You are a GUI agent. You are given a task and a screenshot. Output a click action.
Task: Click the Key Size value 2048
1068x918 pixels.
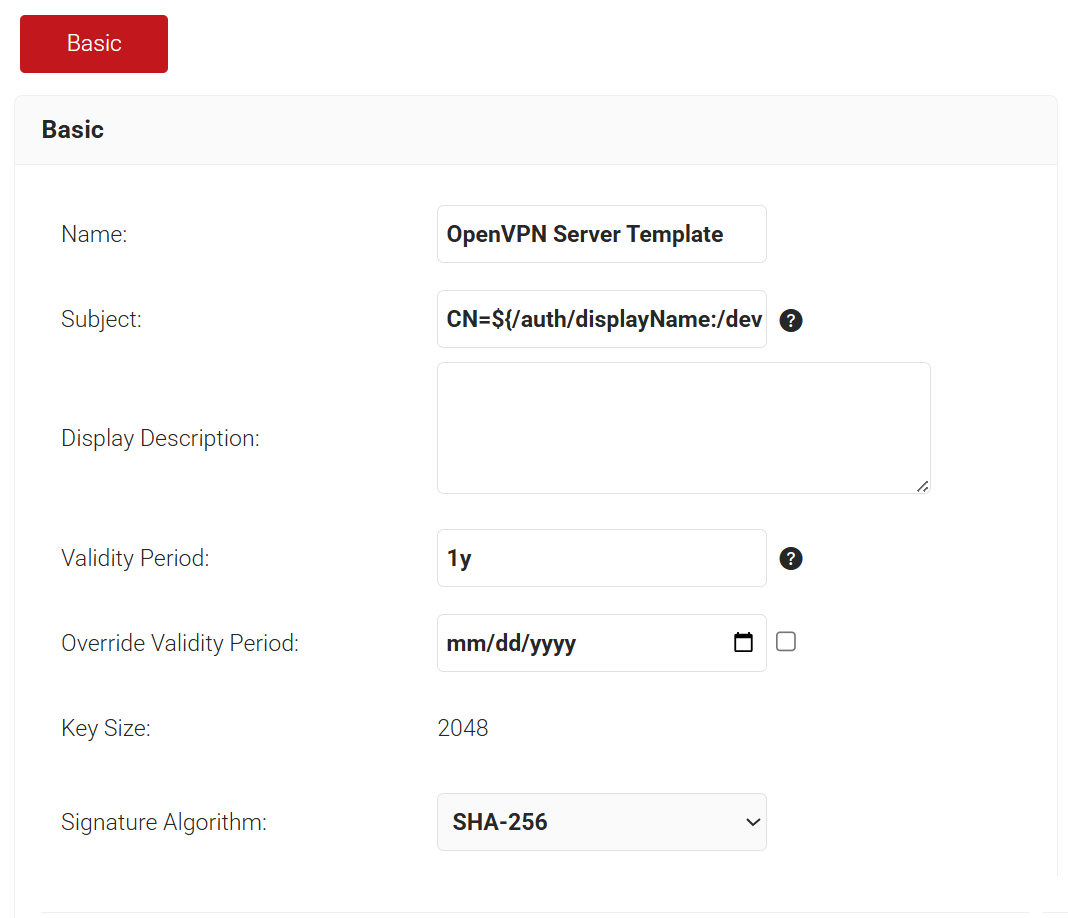tap(463, 728)
